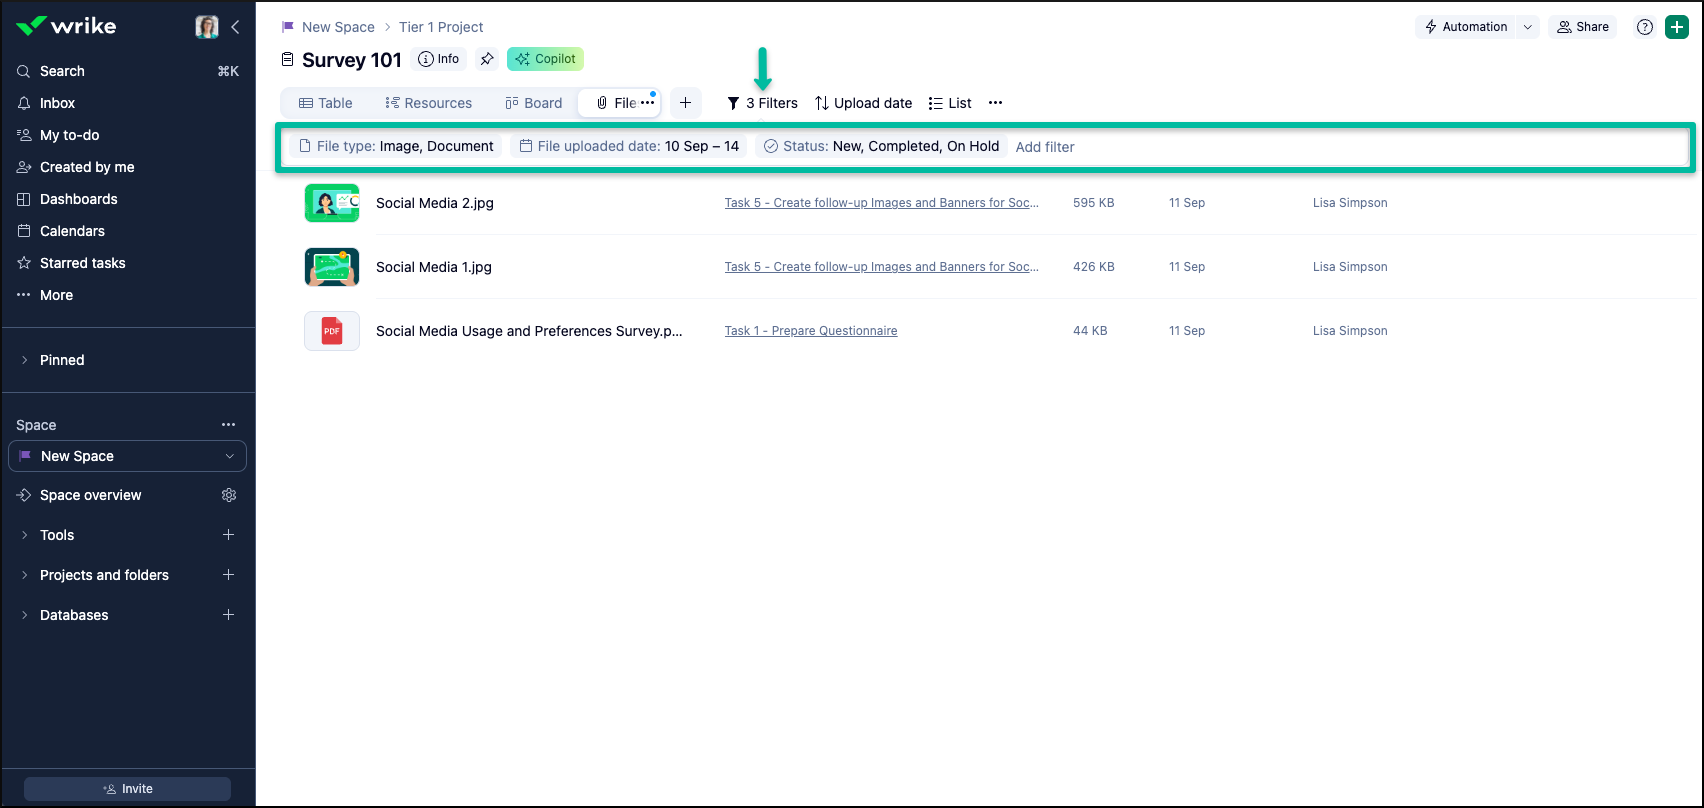Switch to the Resources tab

point(428,103)
